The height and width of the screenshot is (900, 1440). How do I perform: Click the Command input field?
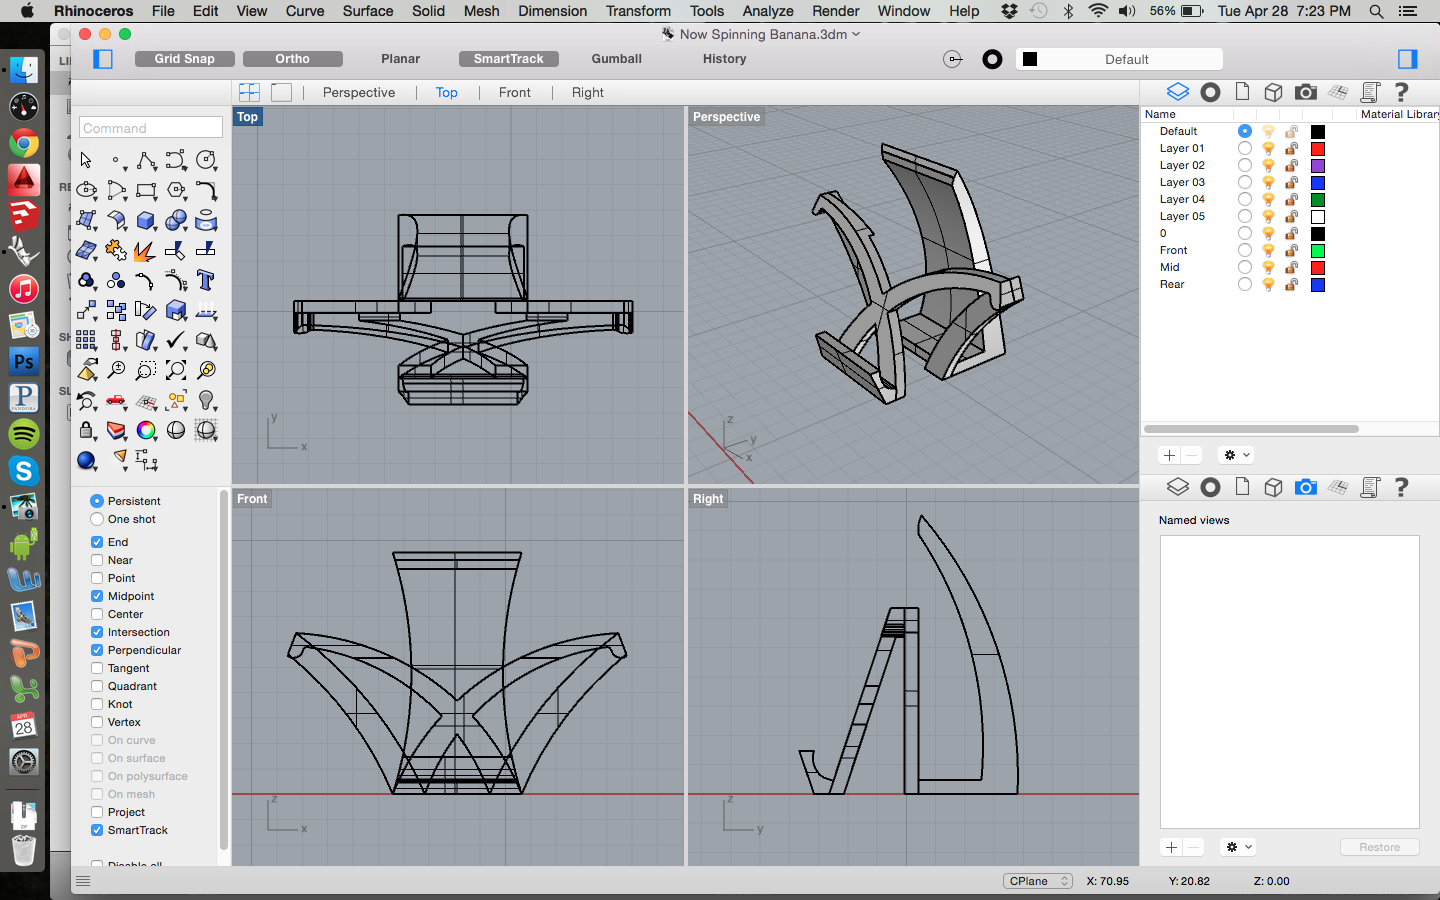pos(151,128)
